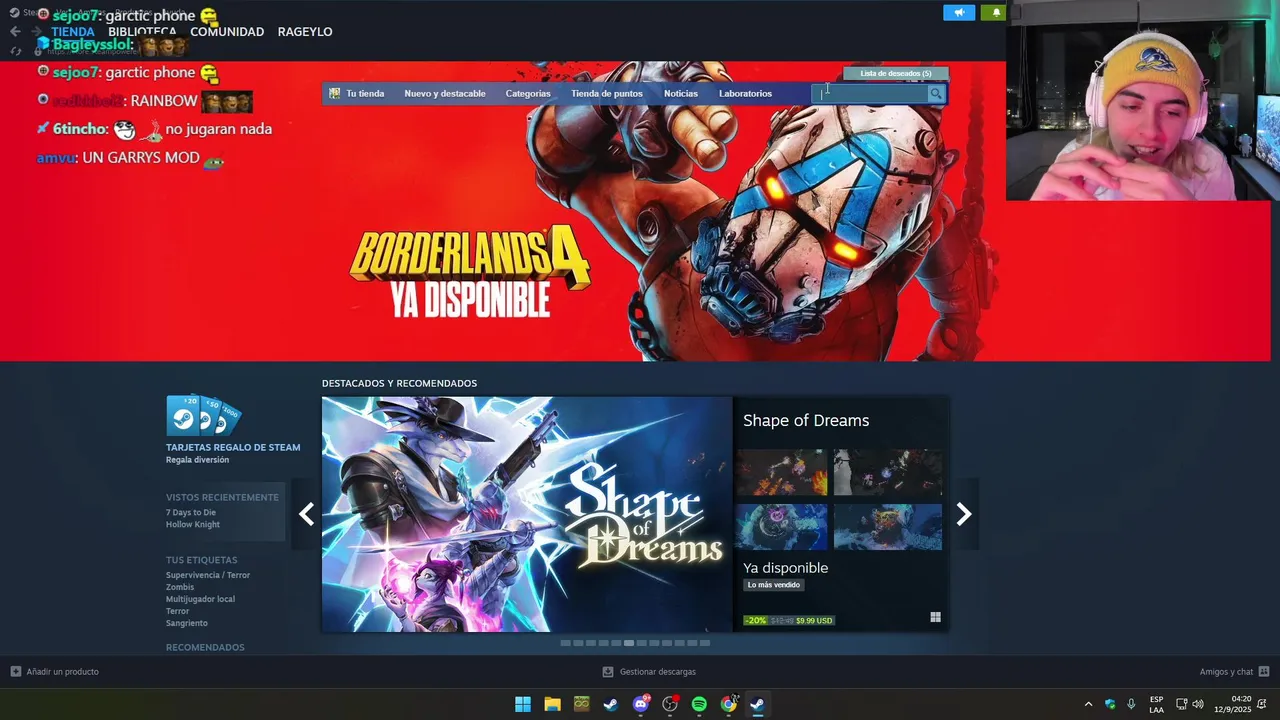
Task: Open the Windows Start menu
Action: point(523,704)
